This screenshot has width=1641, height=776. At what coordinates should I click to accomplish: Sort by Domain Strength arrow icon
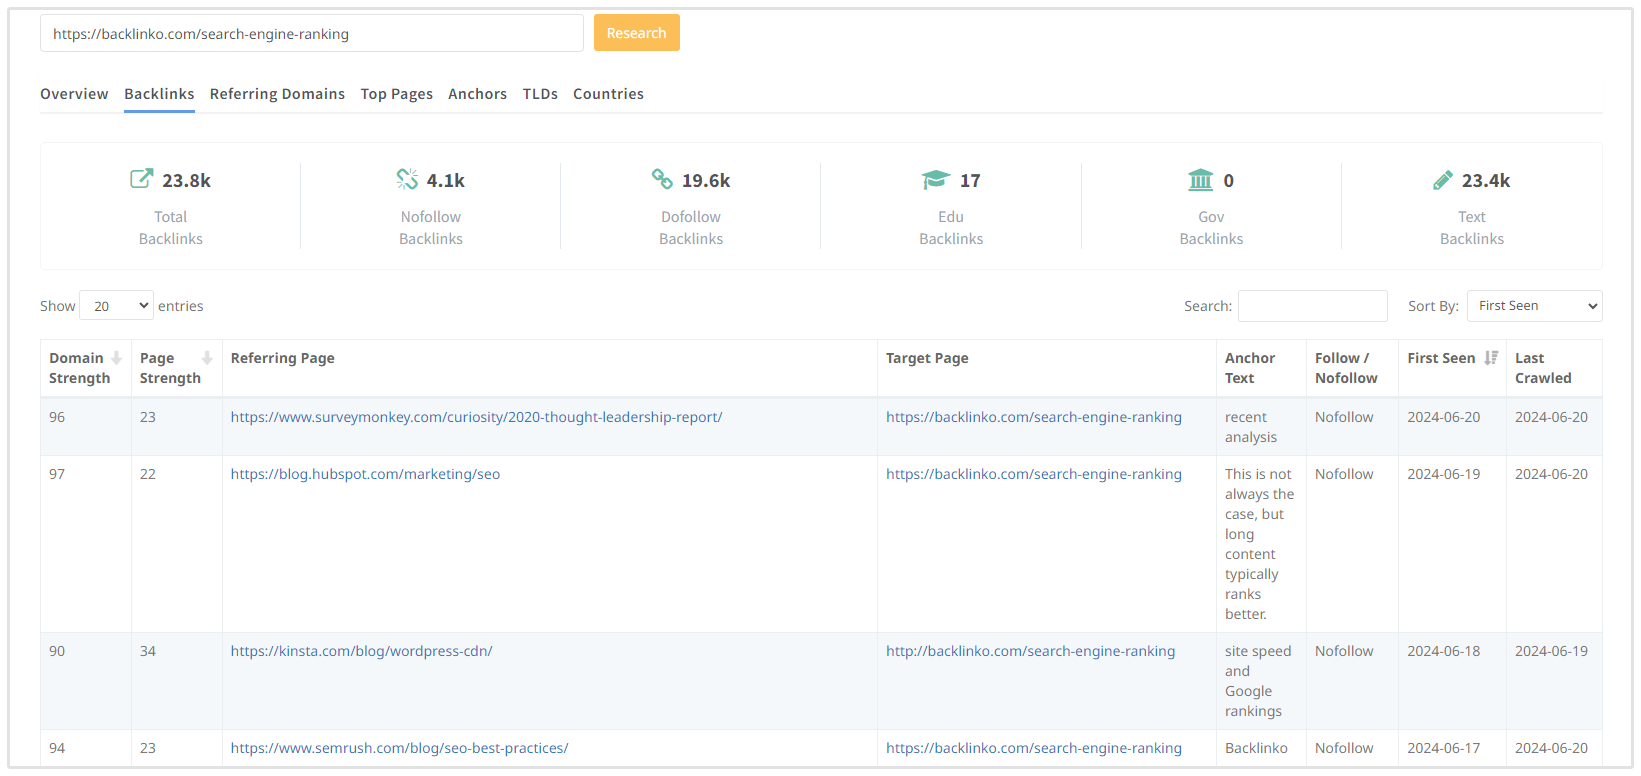[116, 358]
